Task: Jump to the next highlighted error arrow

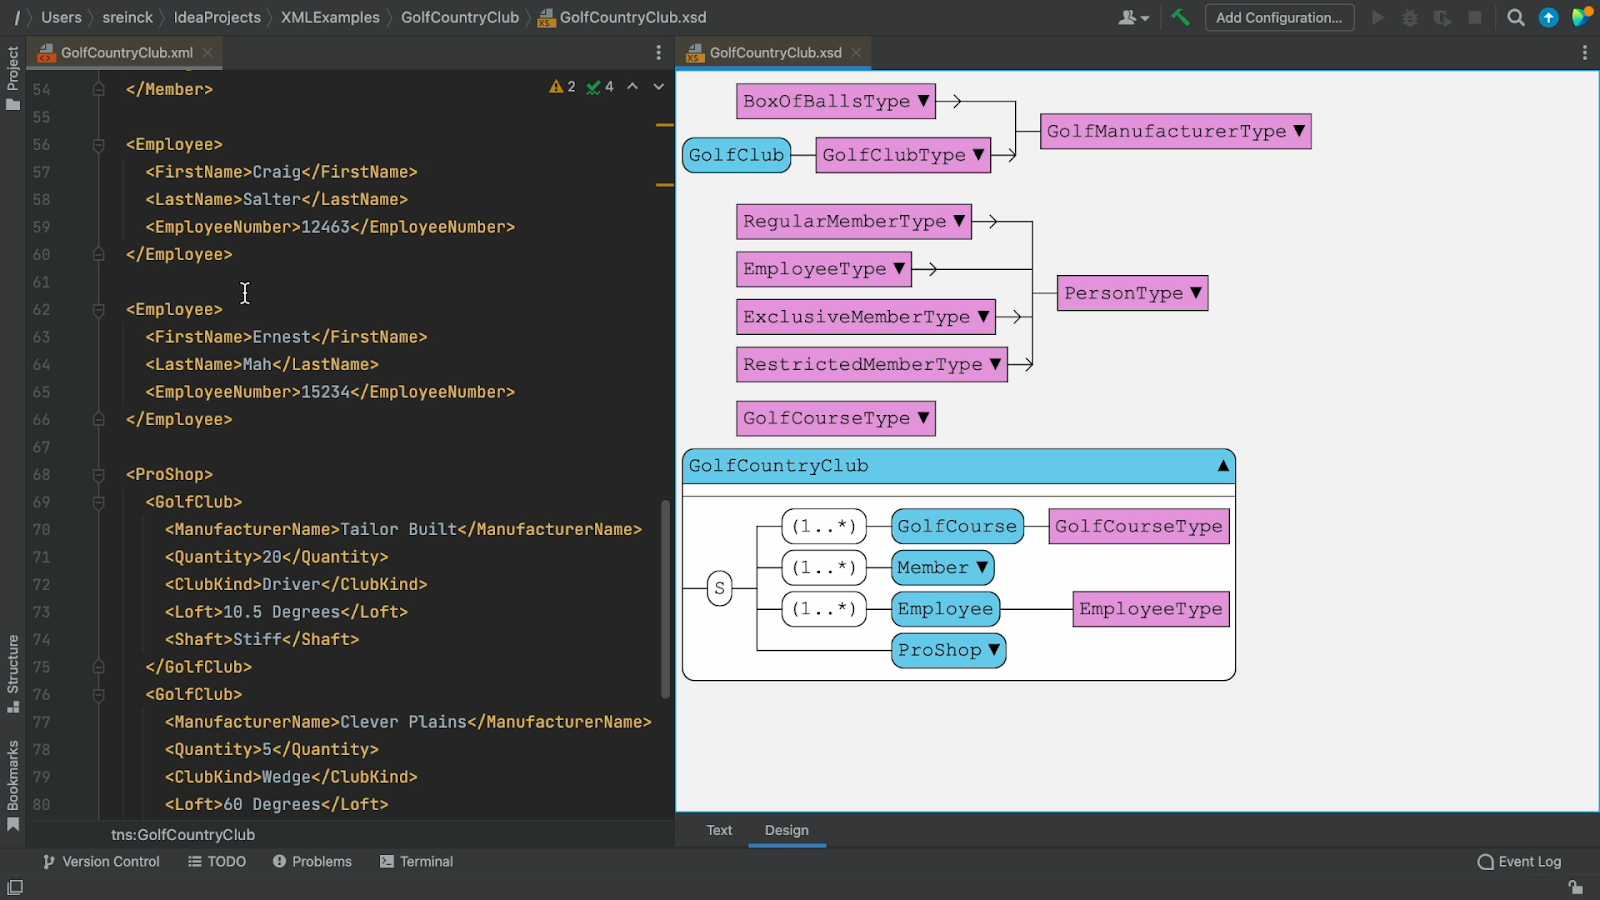Action: tap(658, 87)
